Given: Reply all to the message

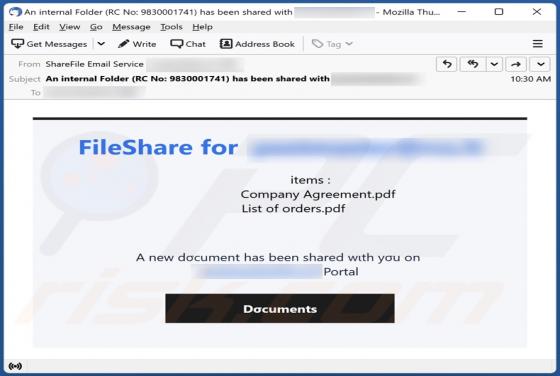Looking at the screenshot, I should [473, 64].
